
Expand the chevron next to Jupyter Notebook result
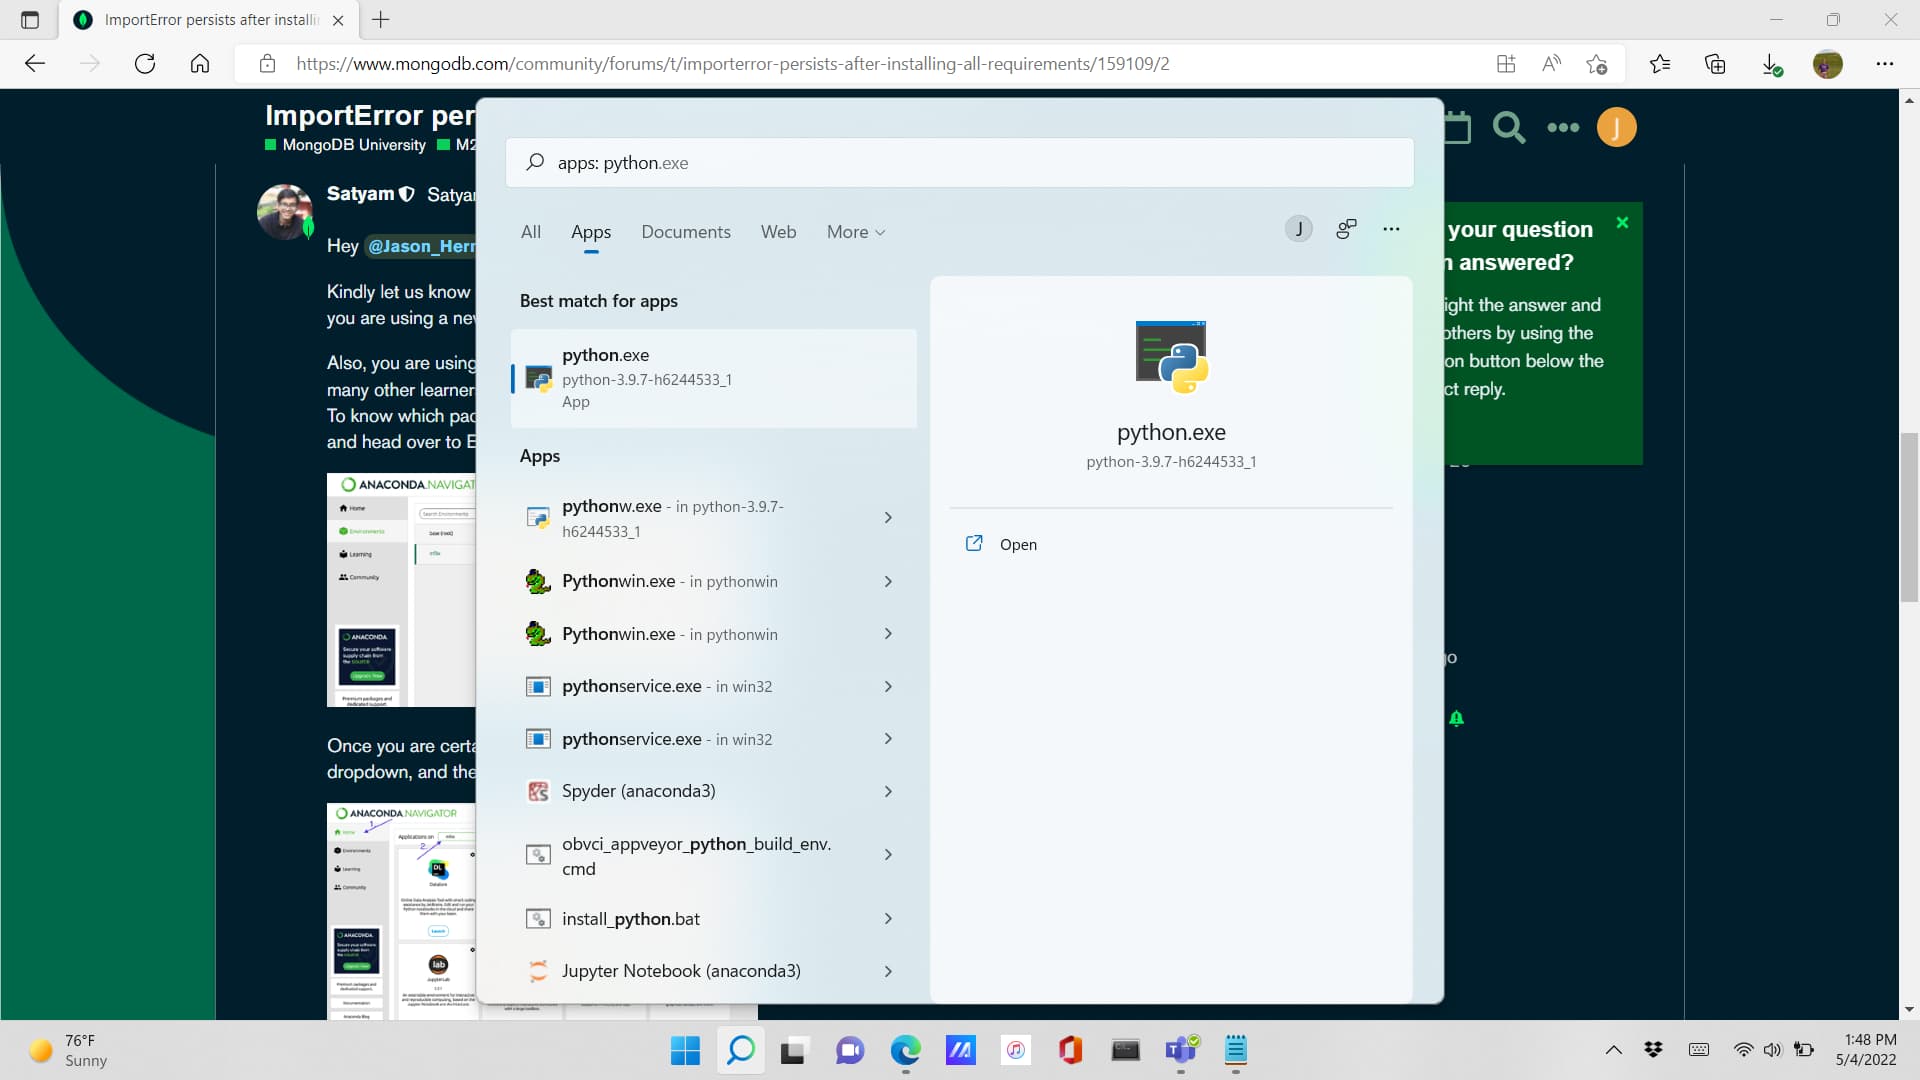888,970
